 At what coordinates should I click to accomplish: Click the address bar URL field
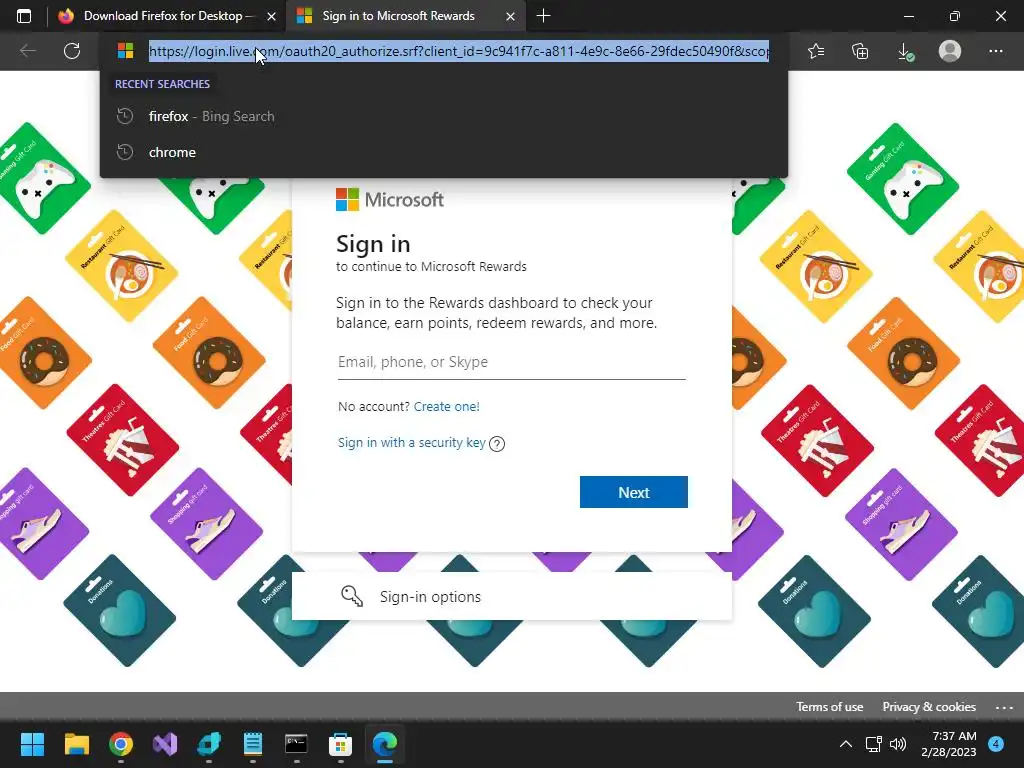[458, 51]
